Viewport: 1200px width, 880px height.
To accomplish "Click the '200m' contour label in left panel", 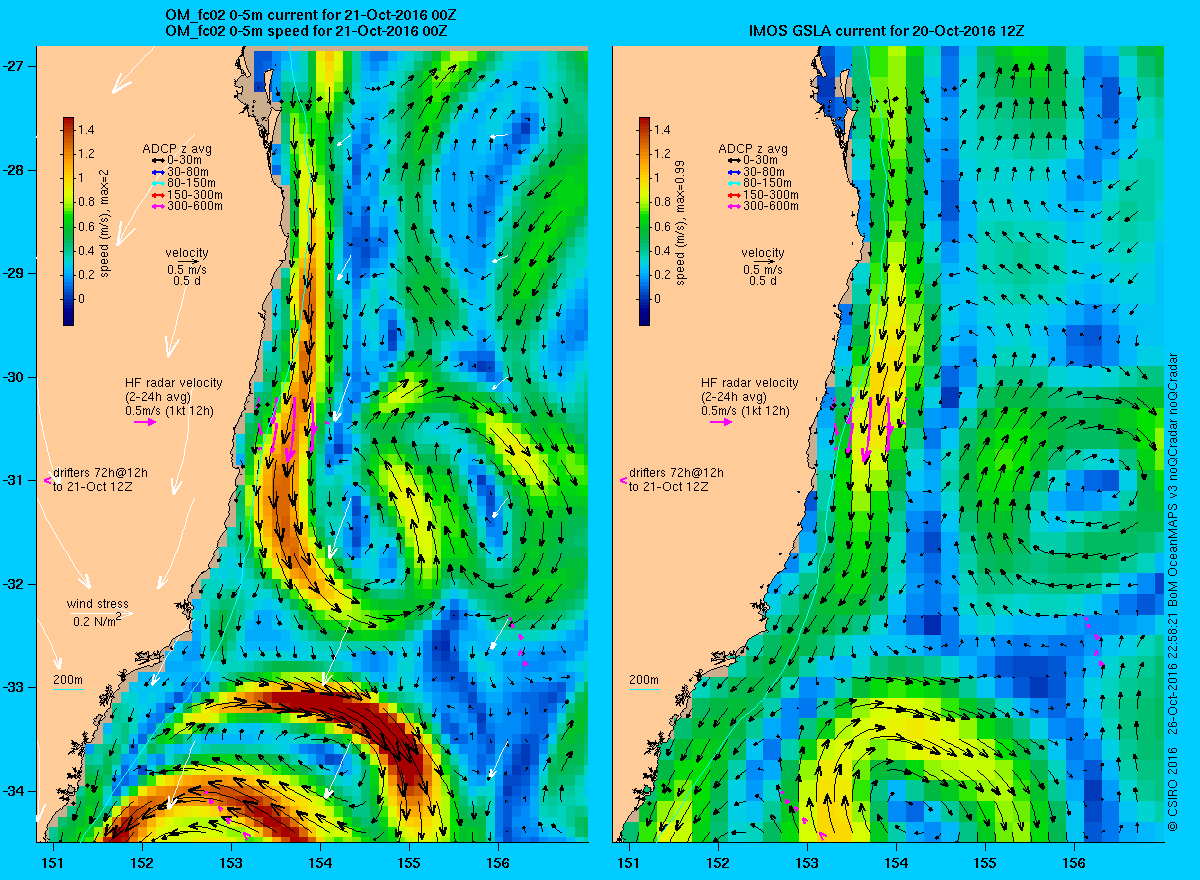I will point(67,681).
